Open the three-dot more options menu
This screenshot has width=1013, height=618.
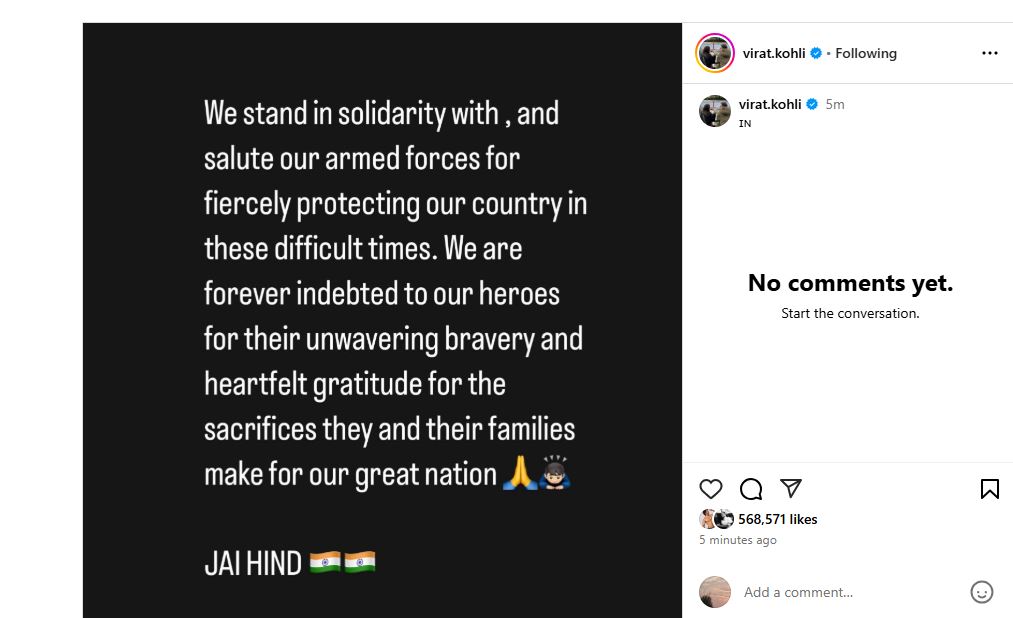pos(989,53)
